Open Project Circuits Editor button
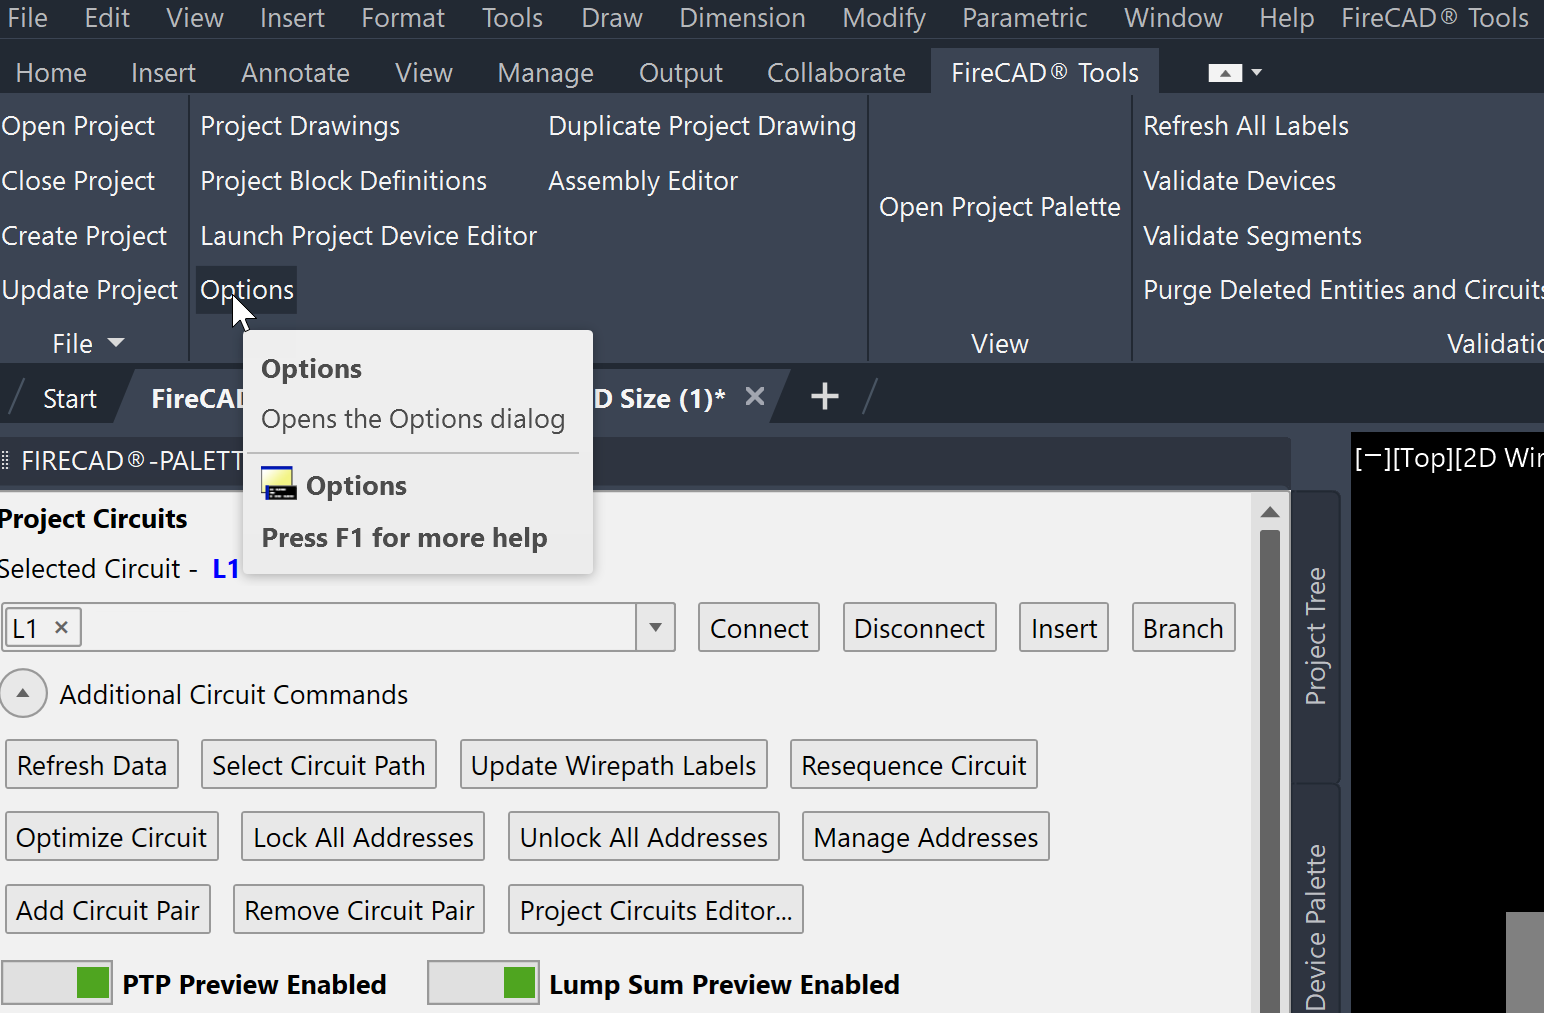 [x=656, y=909]
